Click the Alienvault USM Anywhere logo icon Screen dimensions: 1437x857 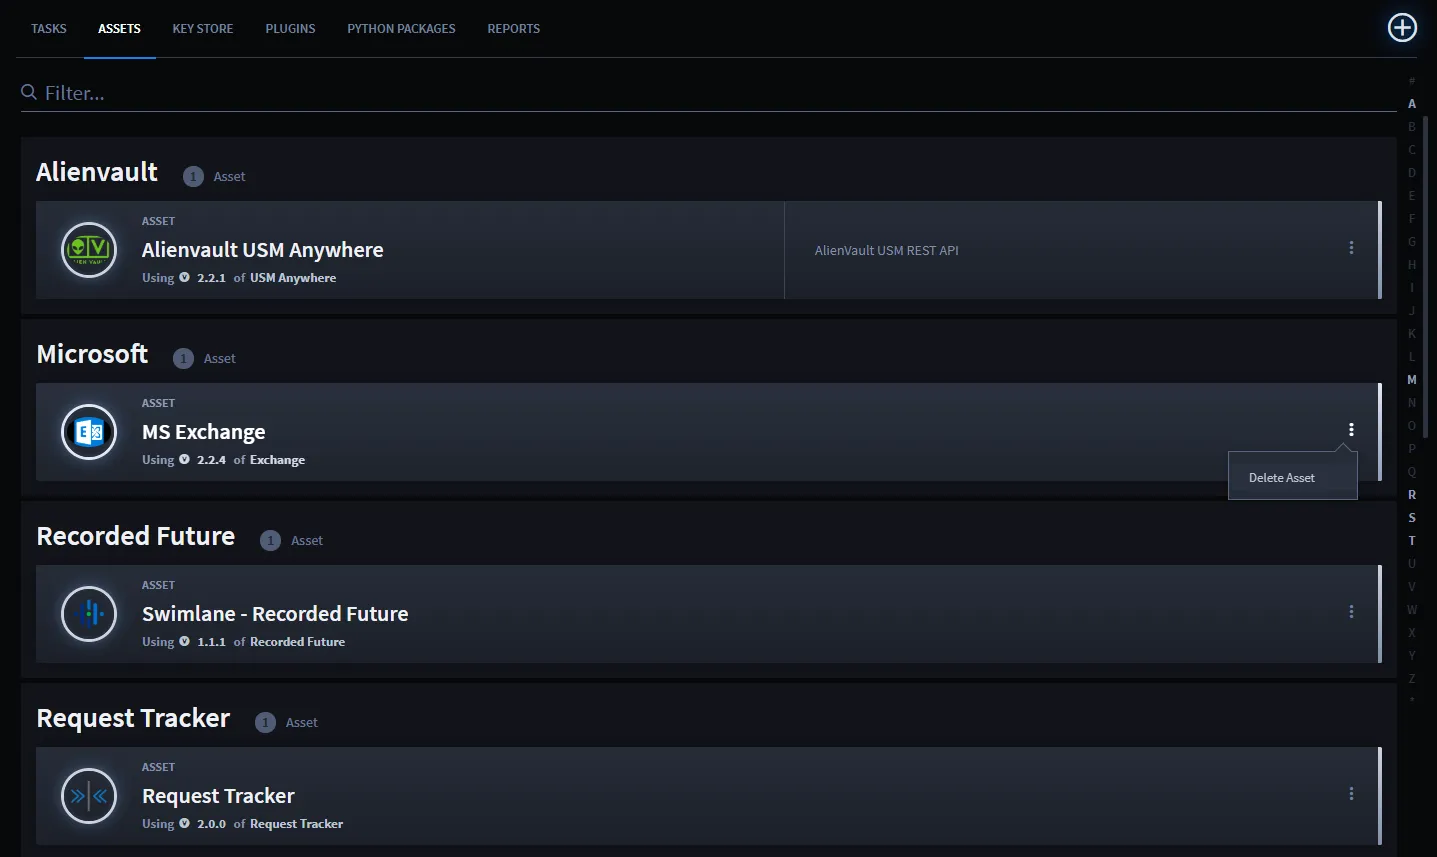coord(89,250)
